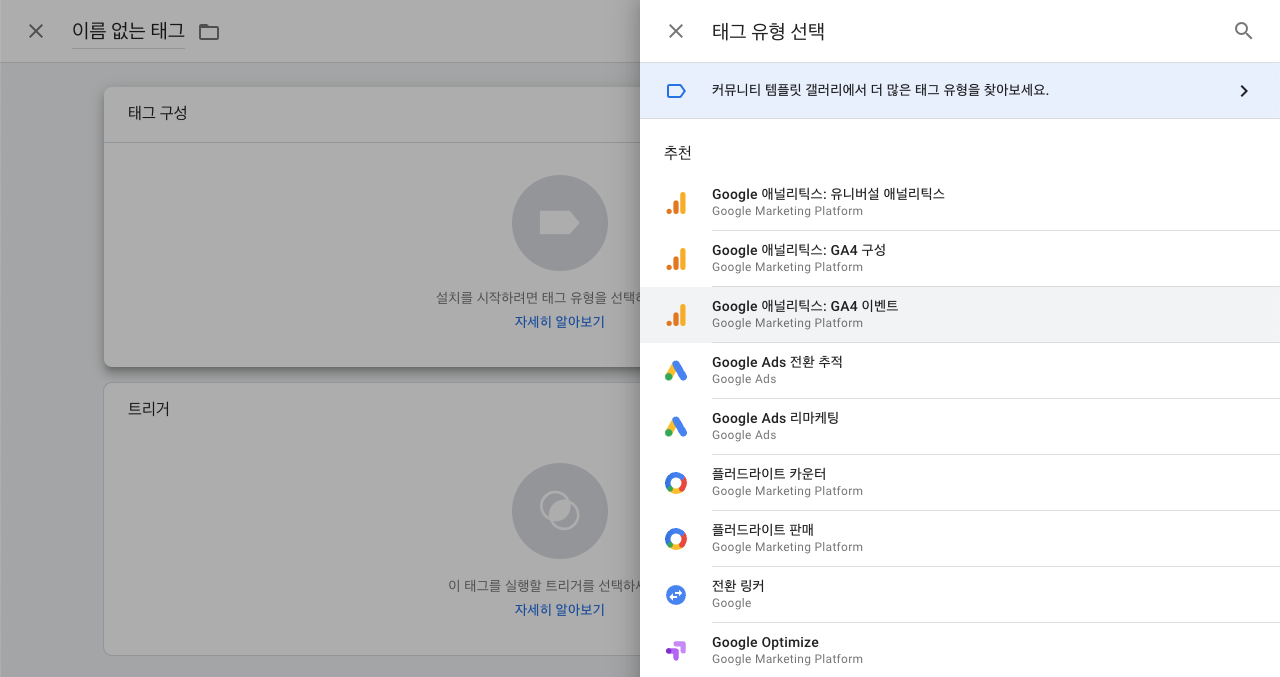Choose 플러드라이트 카운터 tag type
The width and height of the screenshot is (1280, 677).
coord(960,483)
